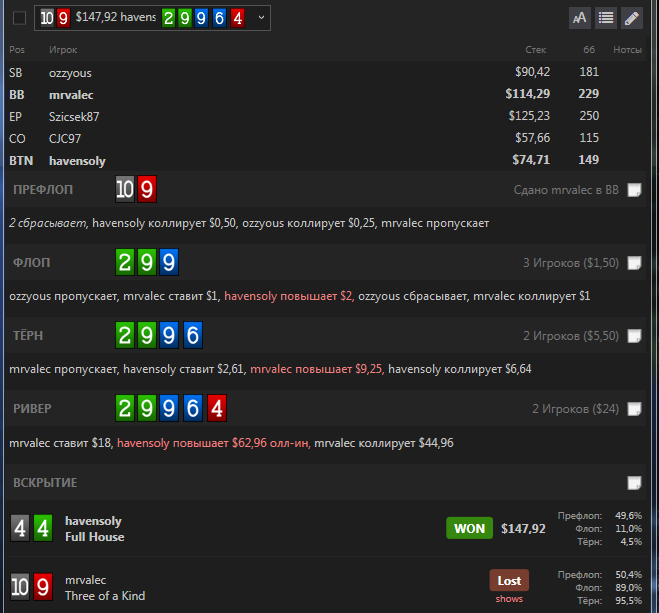Viewport: 659px width, 613px height.
Task: Open the hand selector showing $147,92
Action: (x=152, y=18)
